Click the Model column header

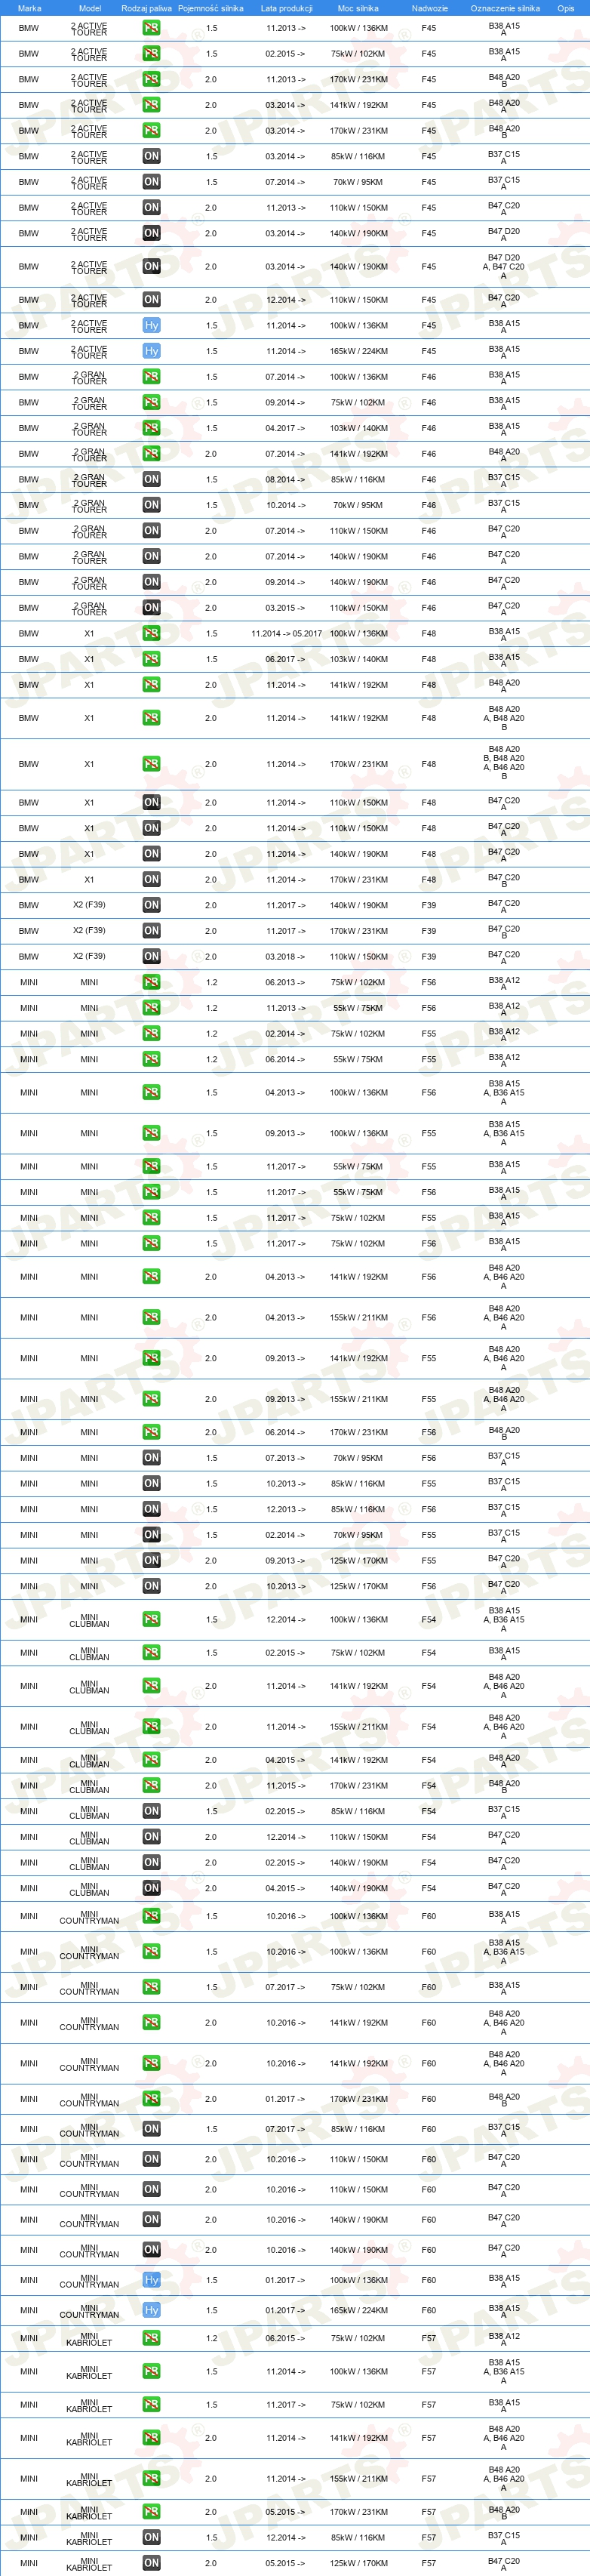tap(89, 8)
